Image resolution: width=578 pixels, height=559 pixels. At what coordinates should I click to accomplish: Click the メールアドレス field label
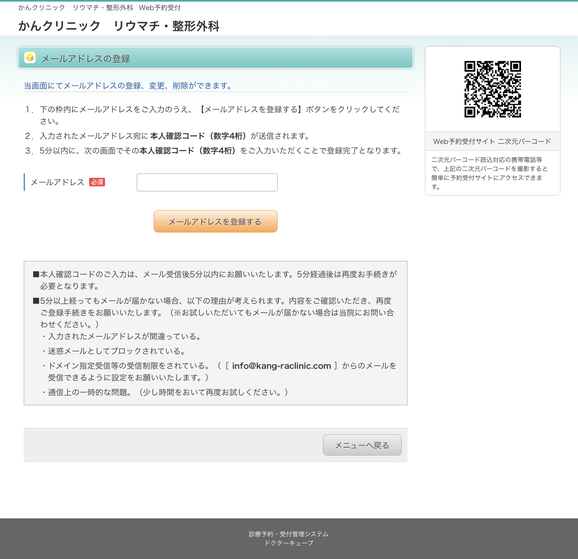point(58,182)
